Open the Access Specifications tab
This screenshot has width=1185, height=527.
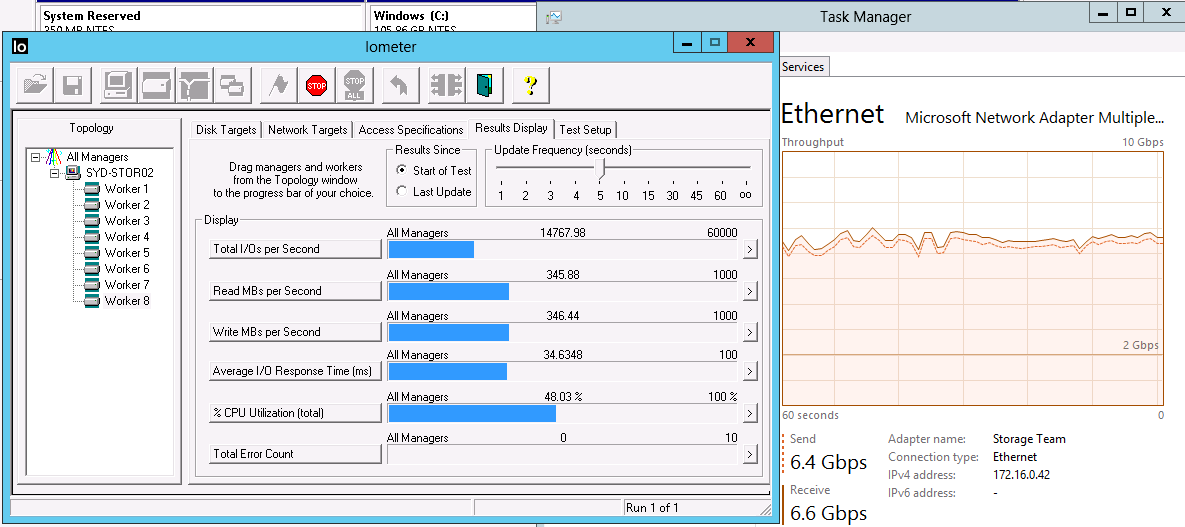[x=410, y=130]
